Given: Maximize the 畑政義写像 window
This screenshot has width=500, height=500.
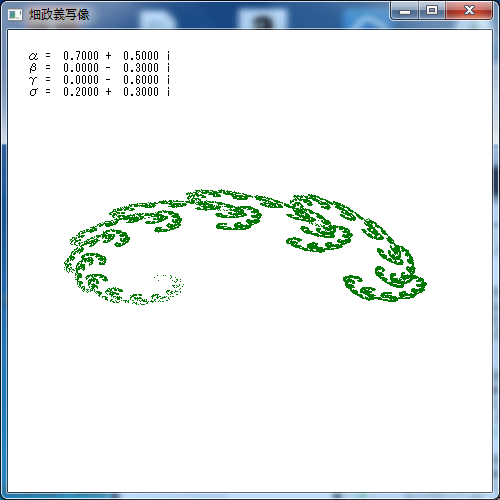Looking at the screenshot, I should pyautogui.click(x=432, y=11).
